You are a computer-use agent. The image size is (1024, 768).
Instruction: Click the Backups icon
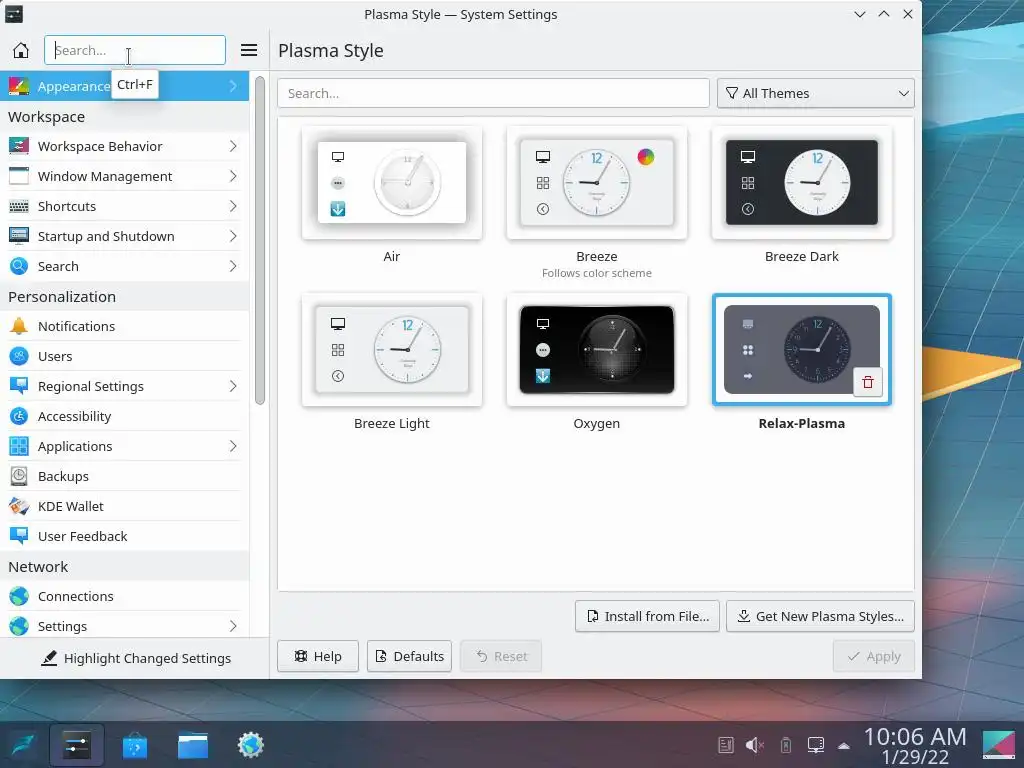coord(19,476)
